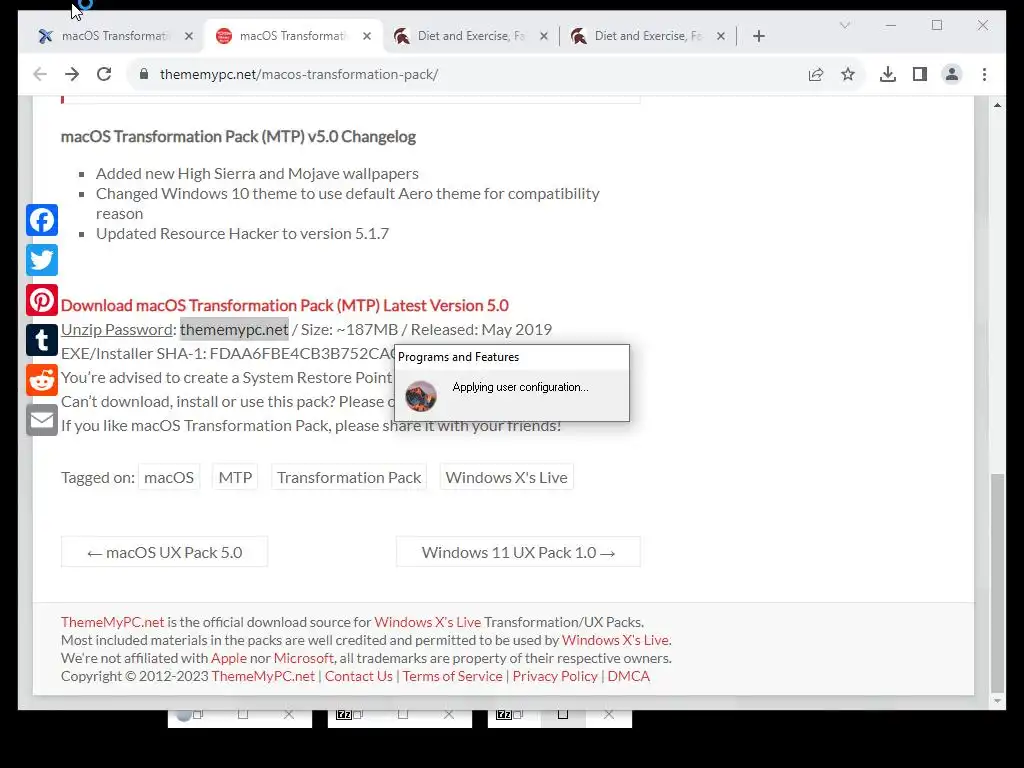Go to previous post macOS UX Pack 5.0
Screen dimensions: 1024x768
pos(164,552)
